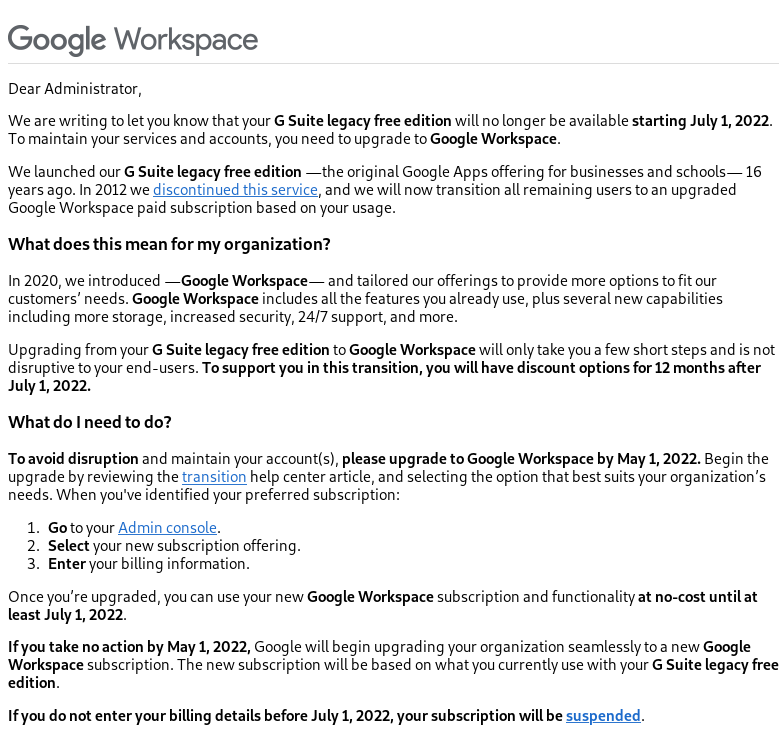
Task: Click the phrase '24/7 support, and more.'
Action: [378, 317]
